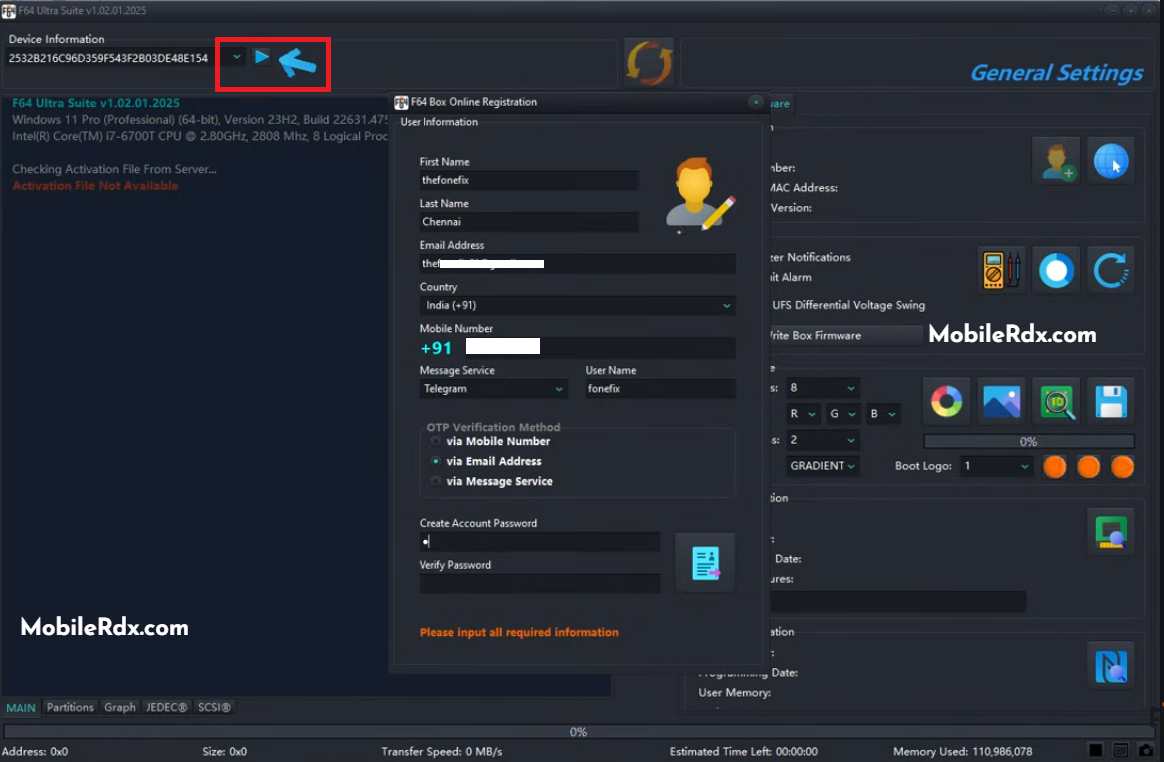This screenshot has width=1164, height=762.
Task: Open the add user account icon
Action: [1057, 161]
